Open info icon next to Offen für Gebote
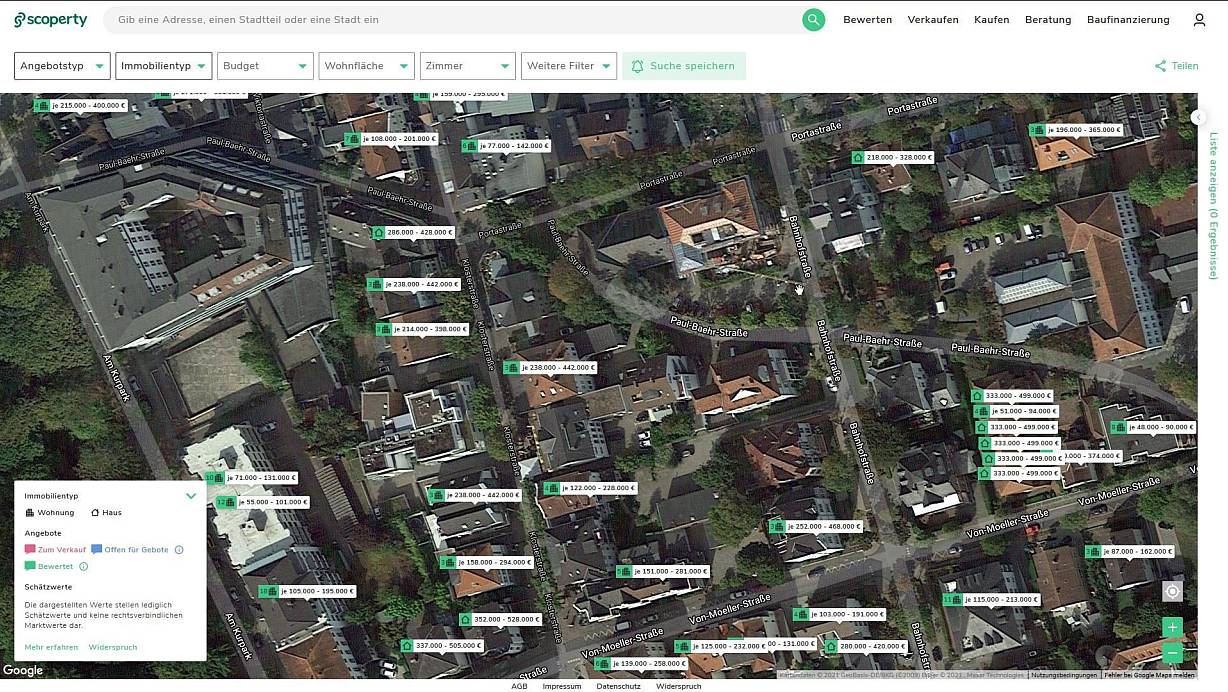This screenshot has height=692, width=1228. [x=179, y=549]
